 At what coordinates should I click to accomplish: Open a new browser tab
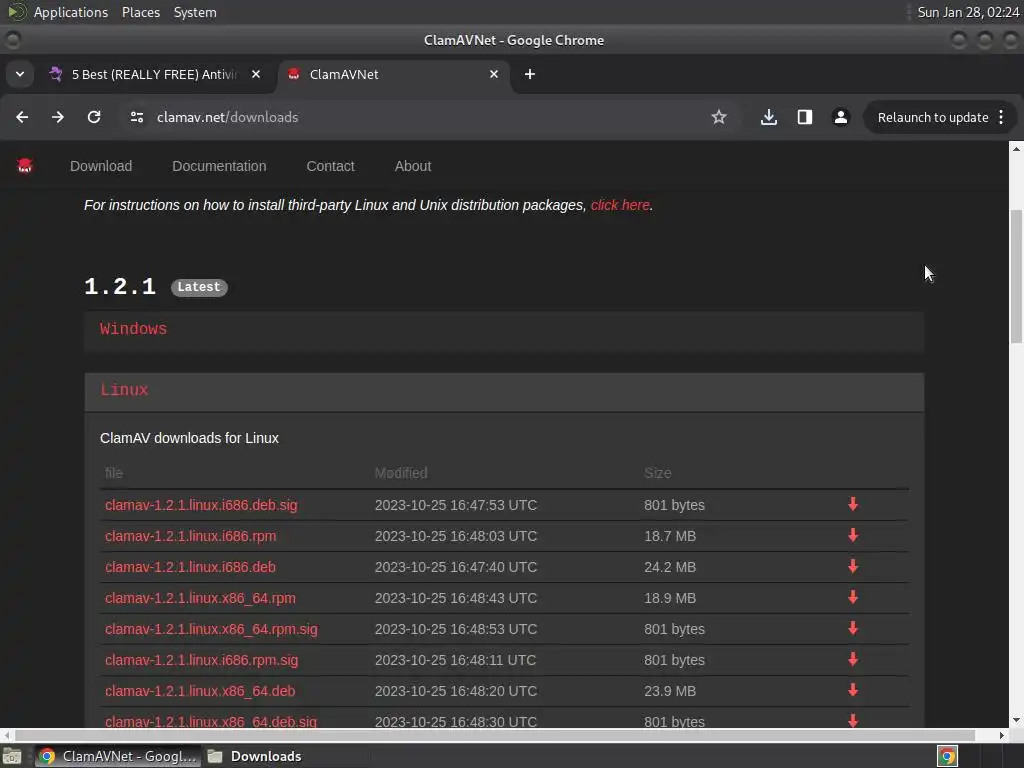(530, 74)
